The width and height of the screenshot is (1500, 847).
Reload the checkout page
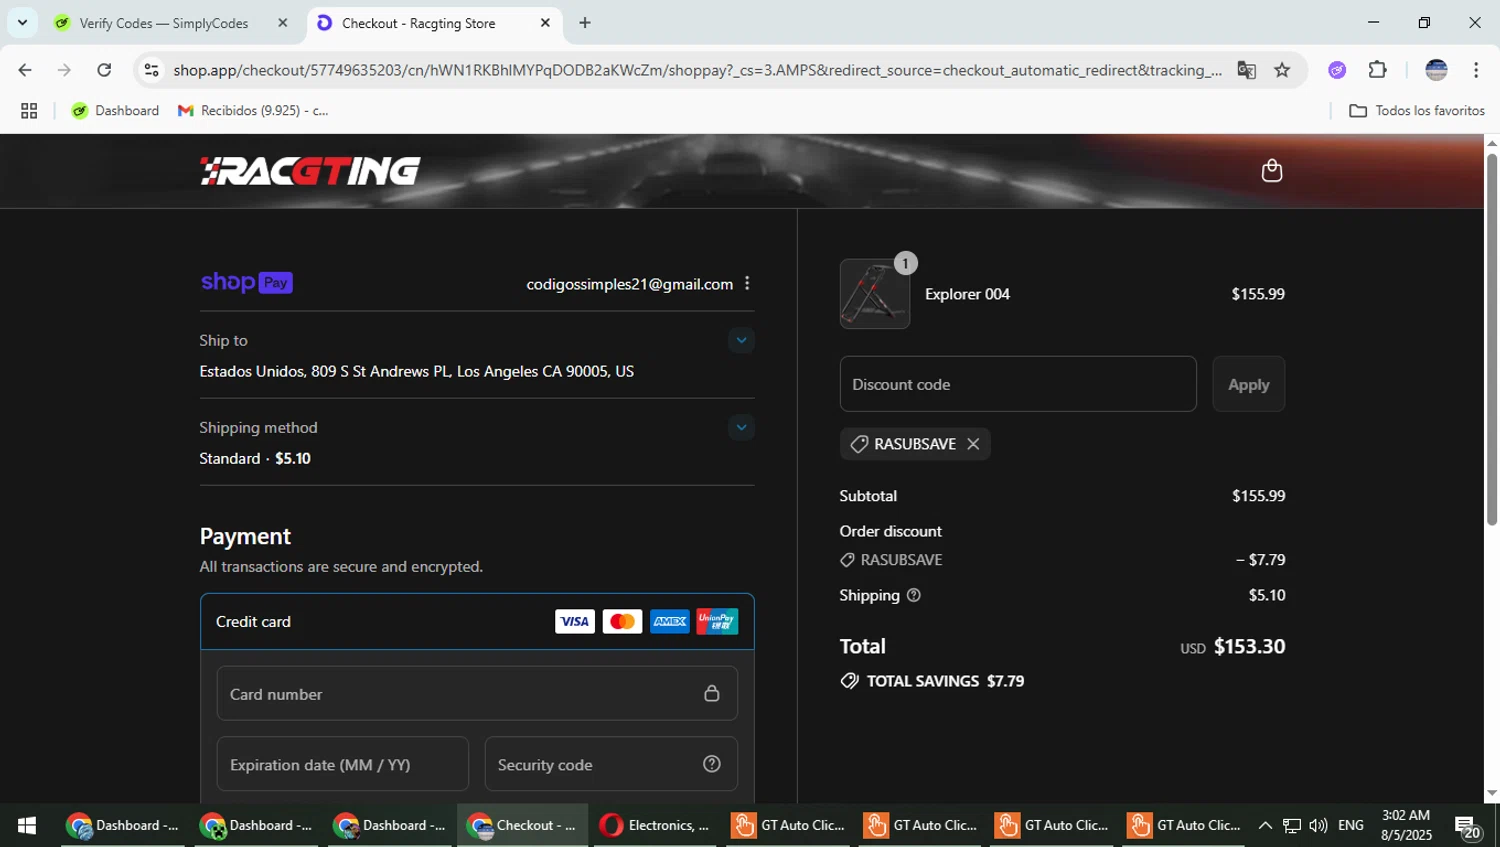(104, 70)
